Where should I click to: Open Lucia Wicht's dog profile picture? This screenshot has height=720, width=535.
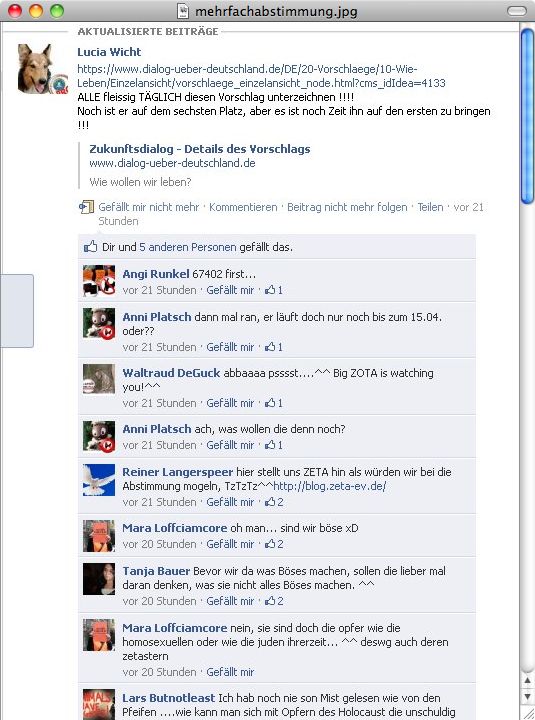click(42, 69)
